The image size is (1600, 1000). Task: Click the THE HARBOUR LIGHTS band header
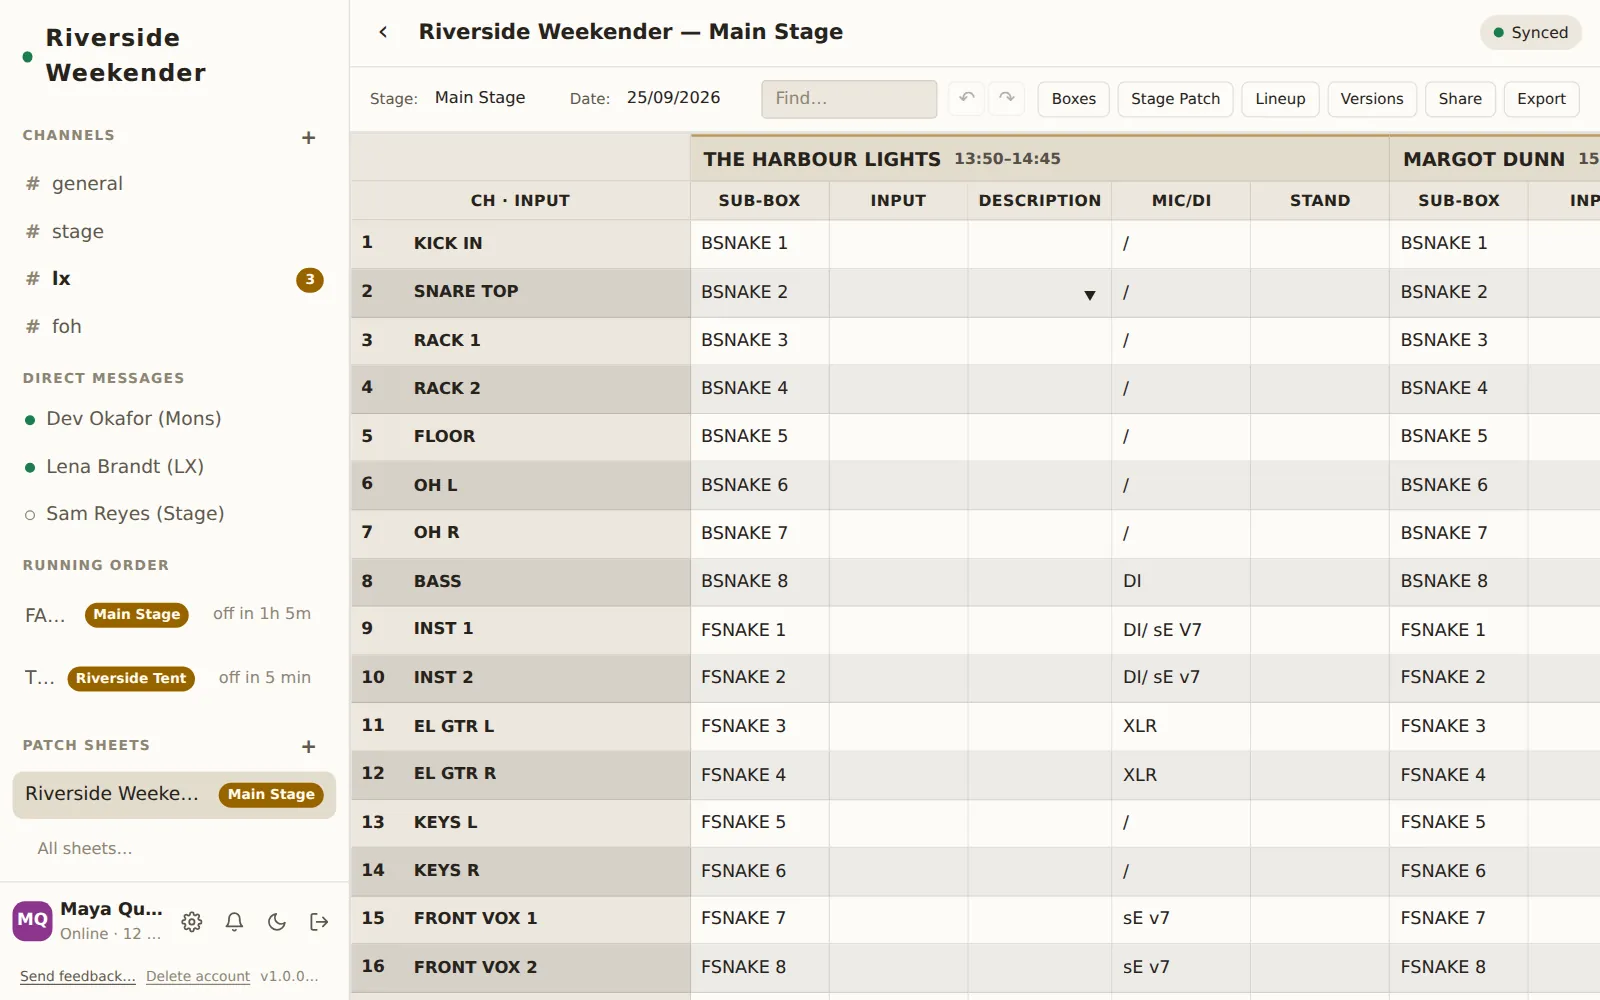(1039, 159)
